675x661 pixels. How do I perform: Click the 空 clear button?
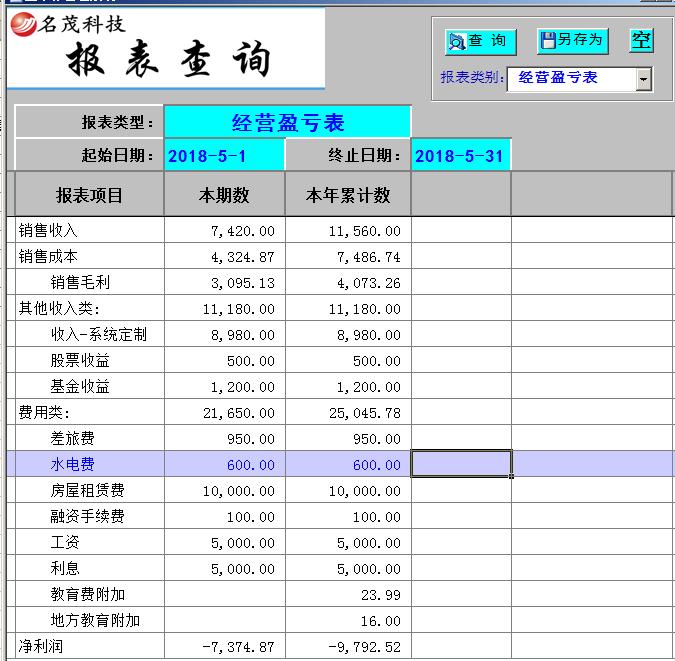click(641, 41)
